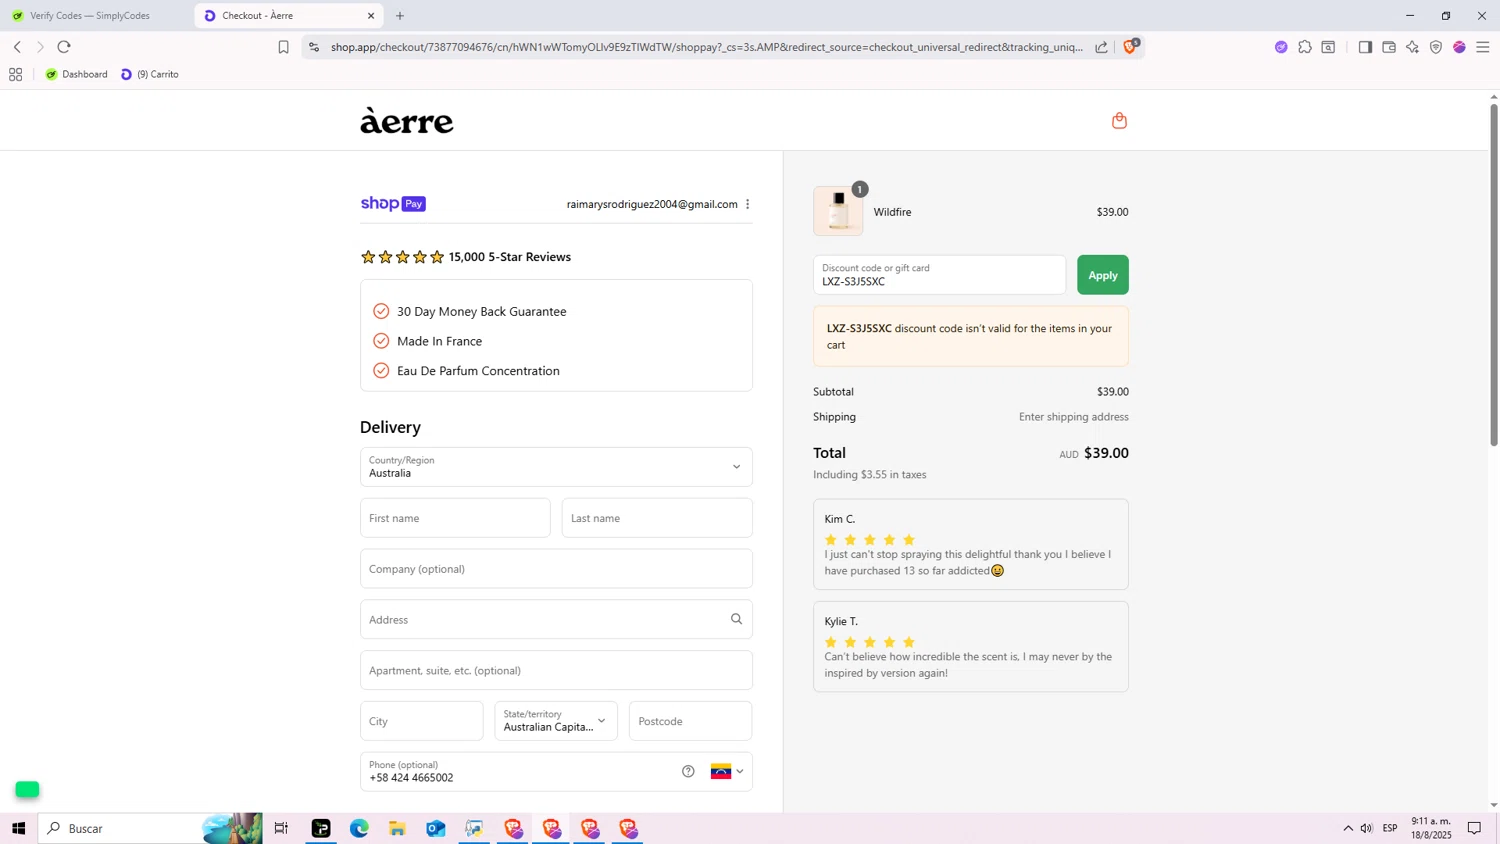
Task: Click the Kim C. review card
Action: [971, 544]
